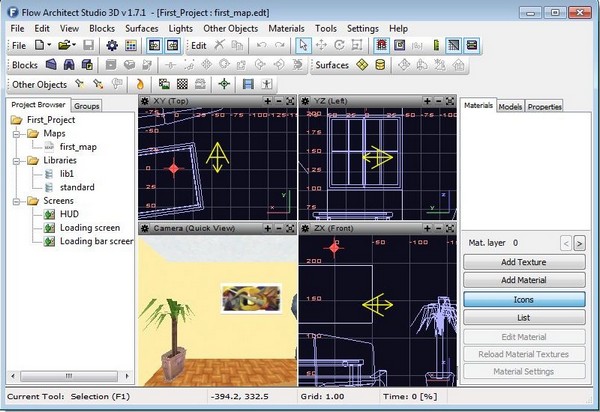600x412 pixels.
Task: Click the blue film strip icon
Action: coord(248,84)
